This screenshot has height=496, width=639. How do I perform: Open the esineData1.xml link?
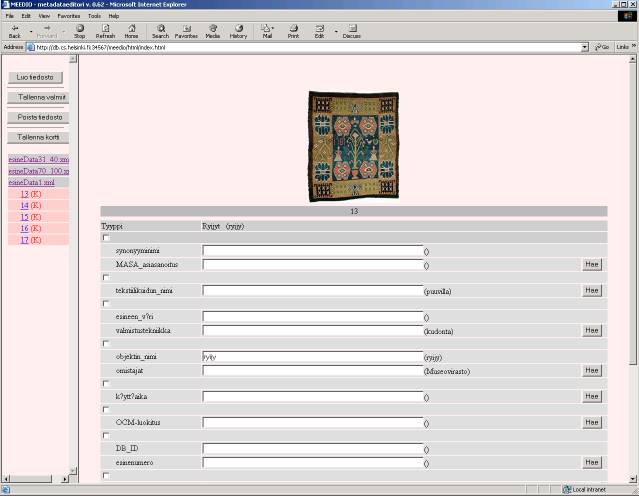[31, 183]
